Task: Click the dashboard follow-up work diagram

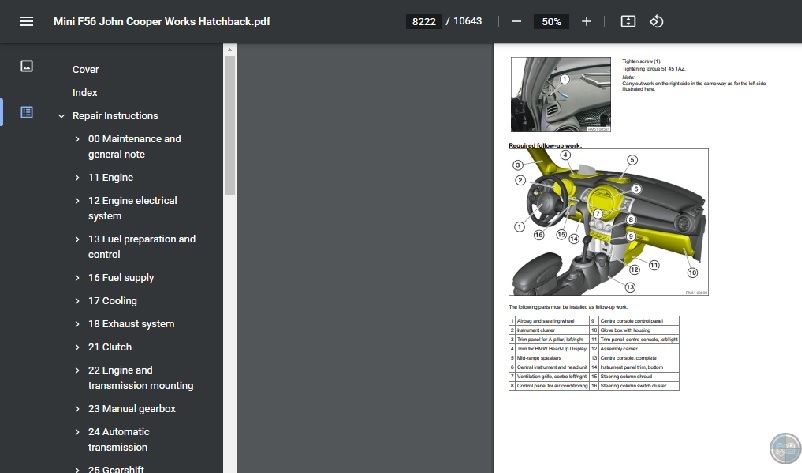Action: [x=609, y=222]
